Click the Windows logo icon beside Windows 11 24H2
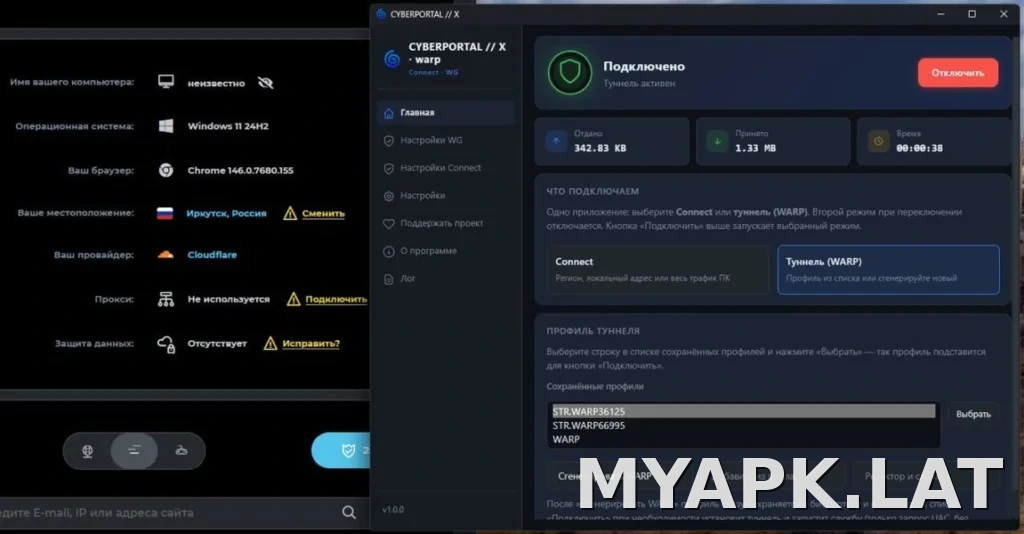1024x534 pixels. point(166,126)
